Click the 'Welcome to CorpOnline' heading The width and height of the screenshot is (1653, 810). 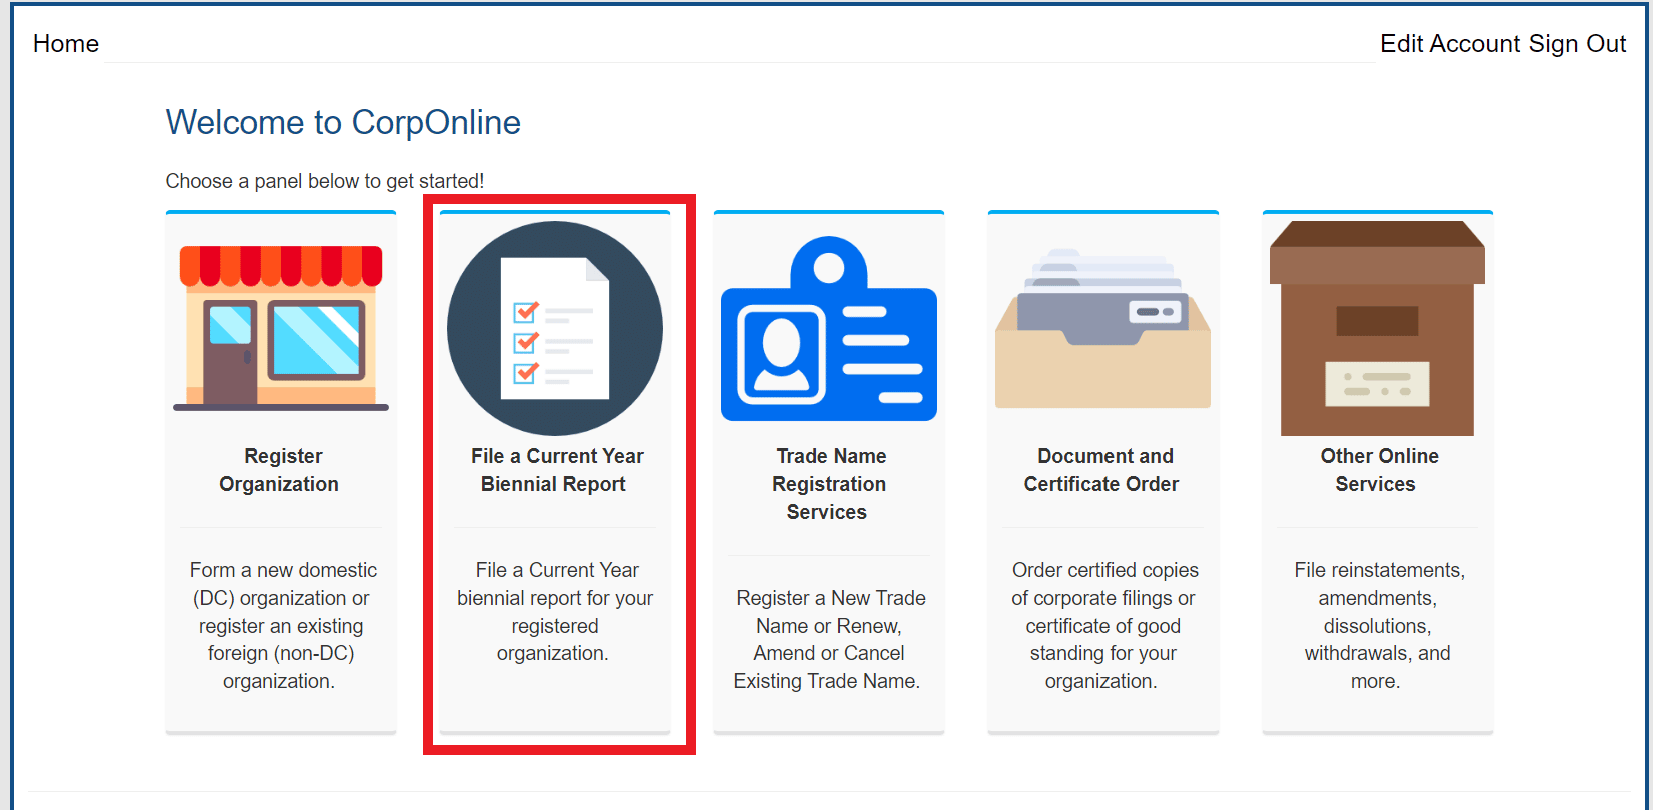click(343, 122)
